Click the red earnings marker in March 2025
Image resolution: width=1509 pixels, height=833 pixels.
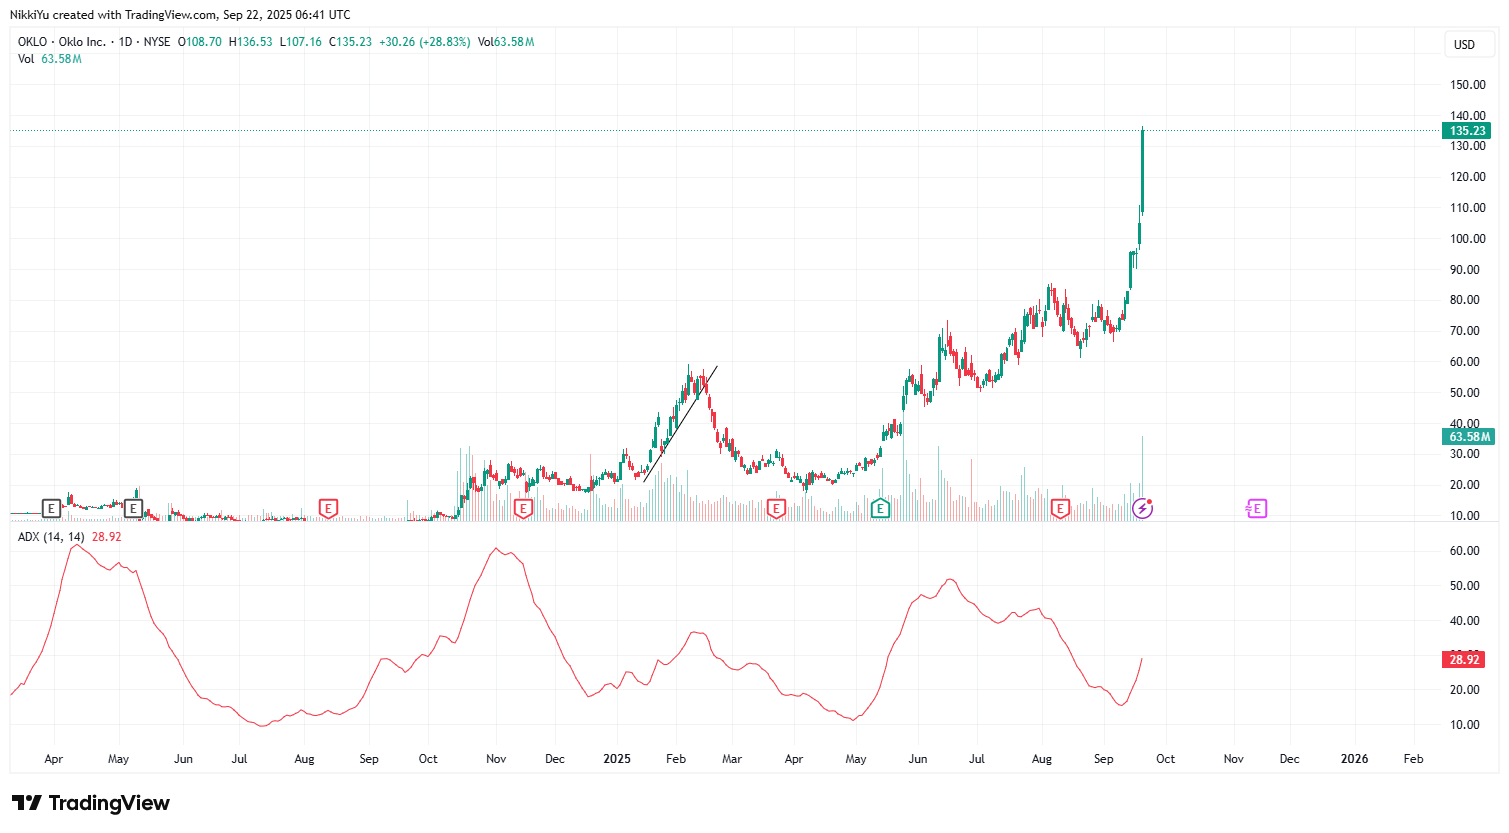pyautogui.click(x=776, y=509)
